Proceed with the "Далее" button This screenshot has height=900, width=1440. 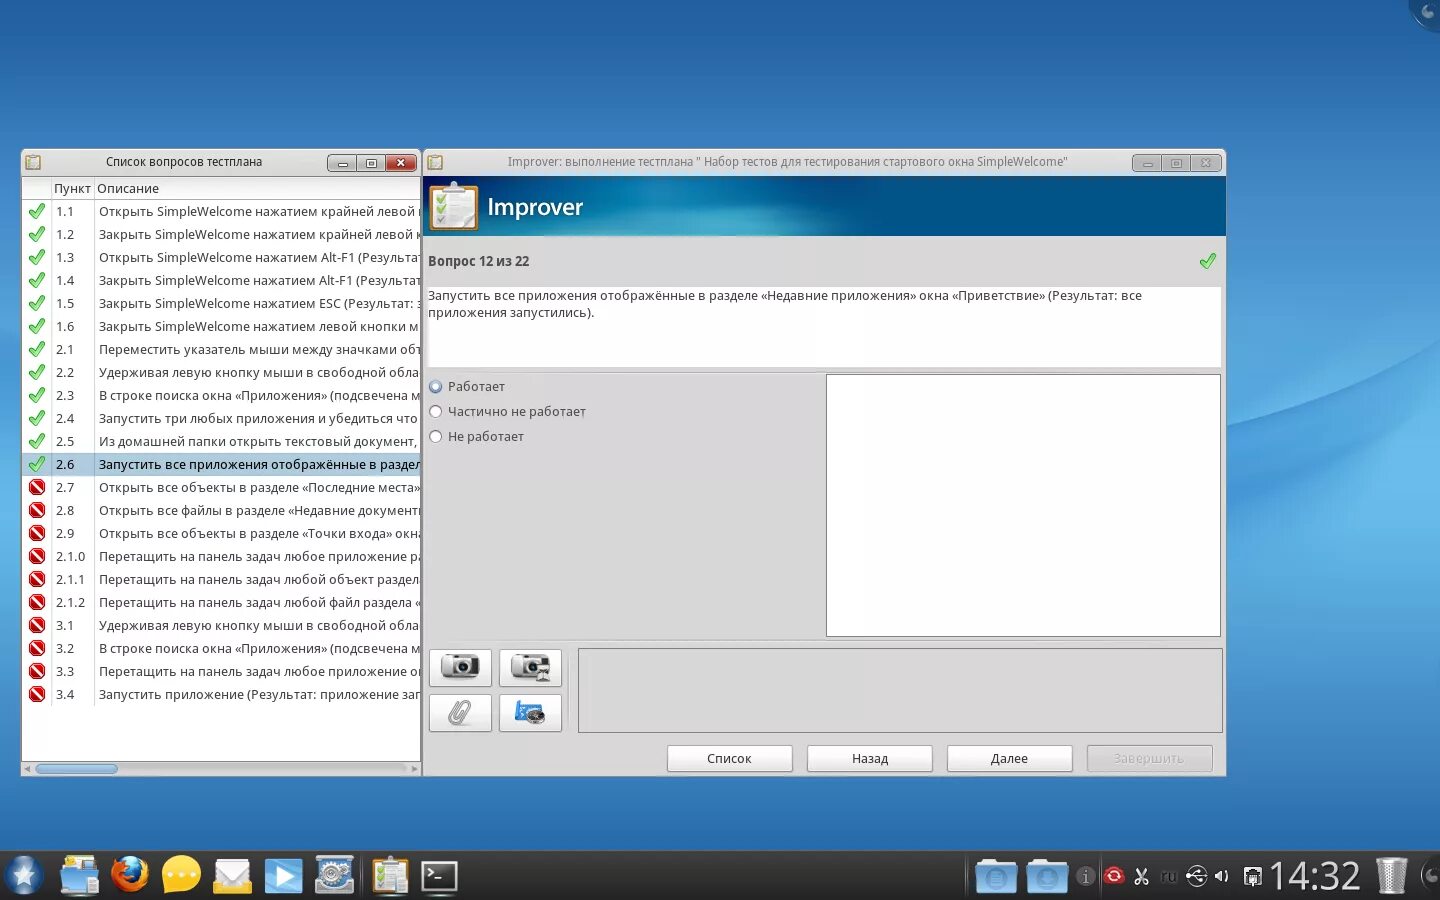click(1009, 759)
